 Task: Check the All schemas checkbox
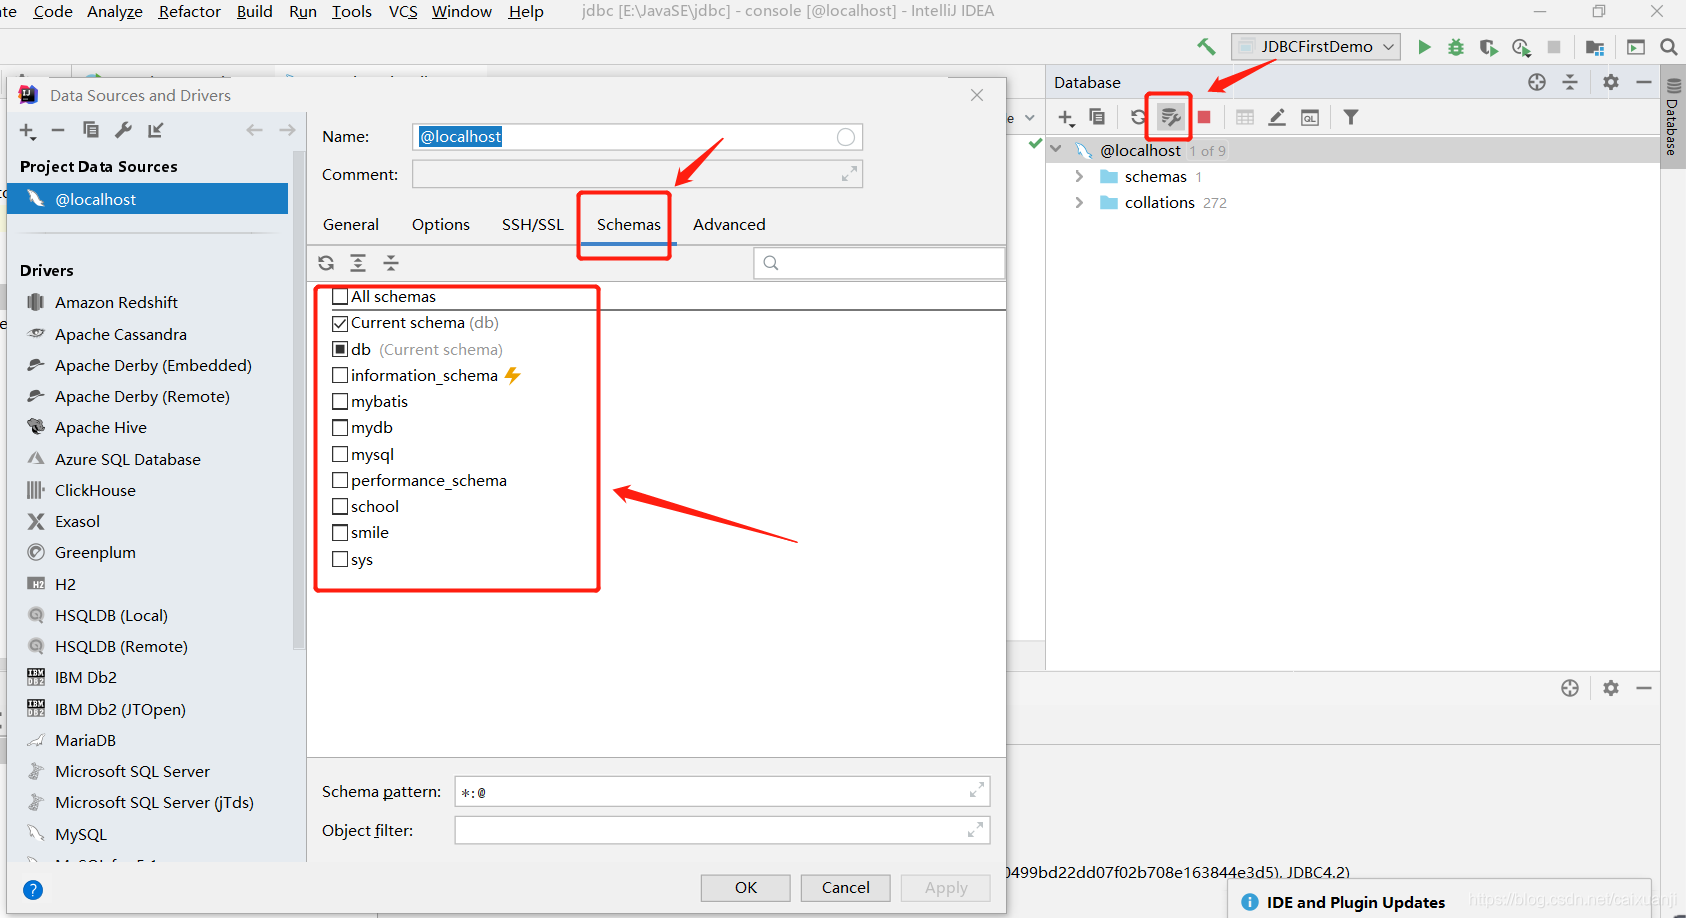click(x=340, y=297)
